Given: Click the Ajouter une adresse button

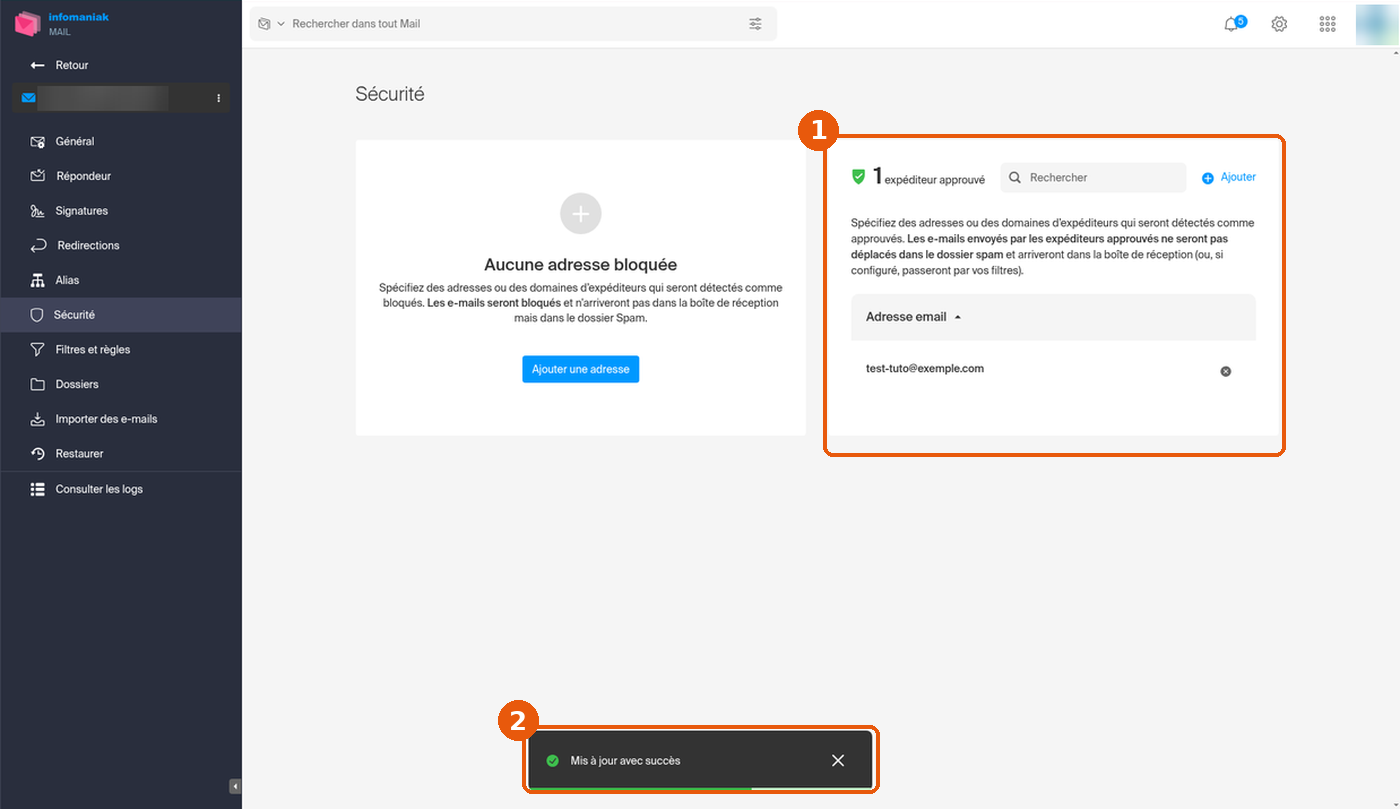Looking at the screenshot, I should 580,369.
